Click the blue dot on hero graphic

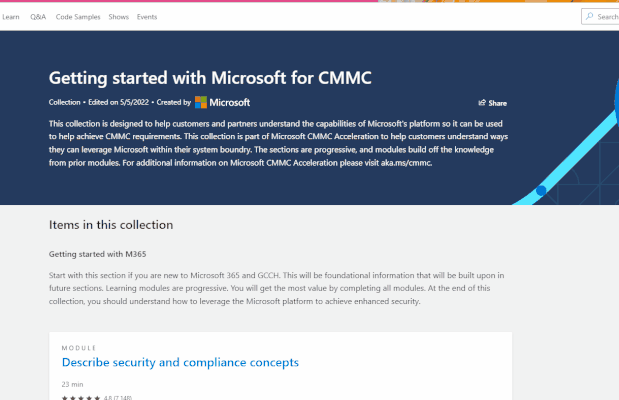coord(541,191)
